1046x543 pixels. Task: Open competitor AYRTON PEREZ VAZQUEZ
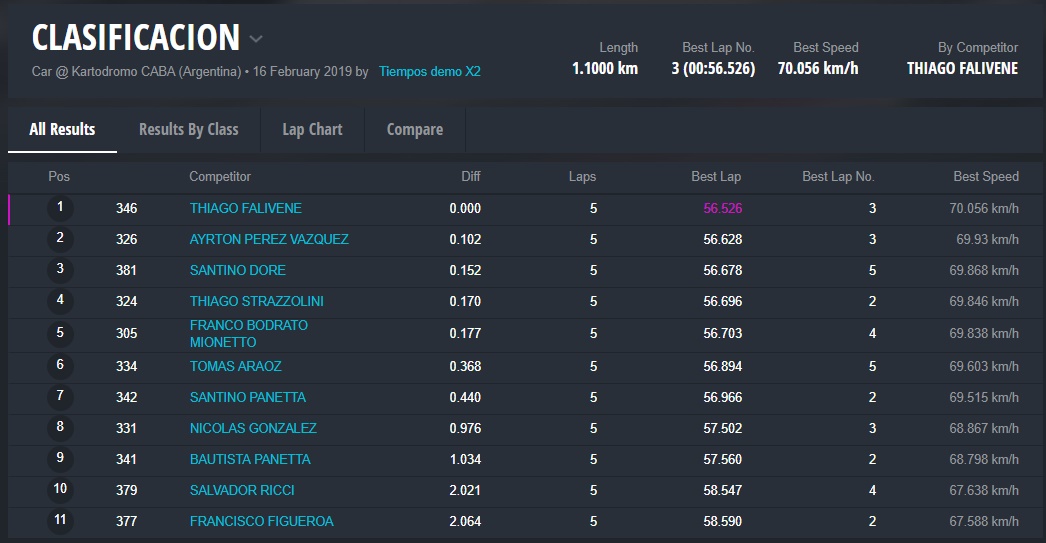[269, 239]
